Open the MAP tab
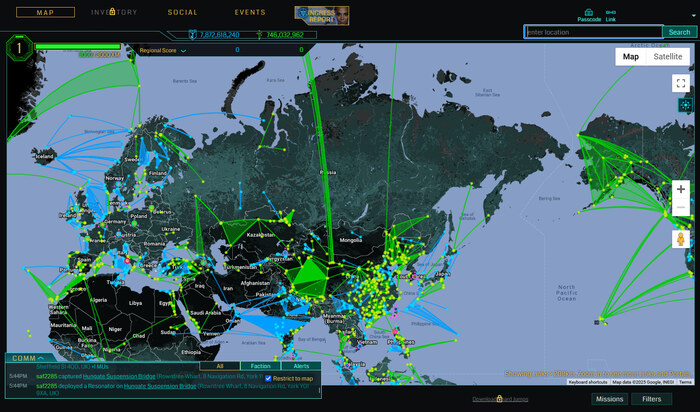Screen dimensions: 700x412 coord(46,12)
